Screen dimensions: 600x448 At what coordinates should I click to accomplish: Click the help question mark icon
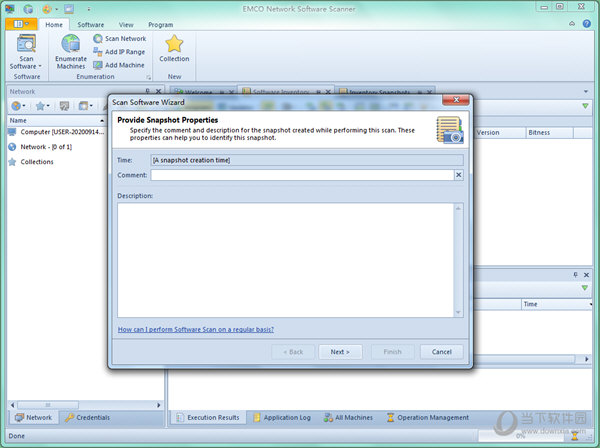587,24
